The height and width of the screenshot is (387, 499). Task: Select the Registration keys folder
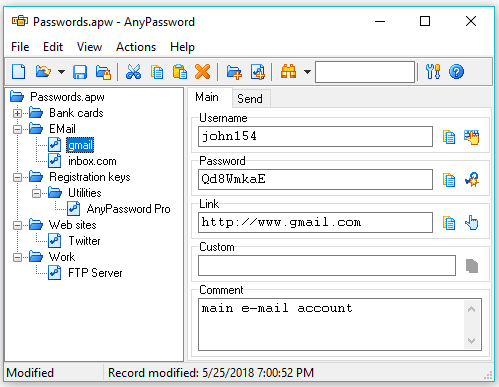click(90, 177)
